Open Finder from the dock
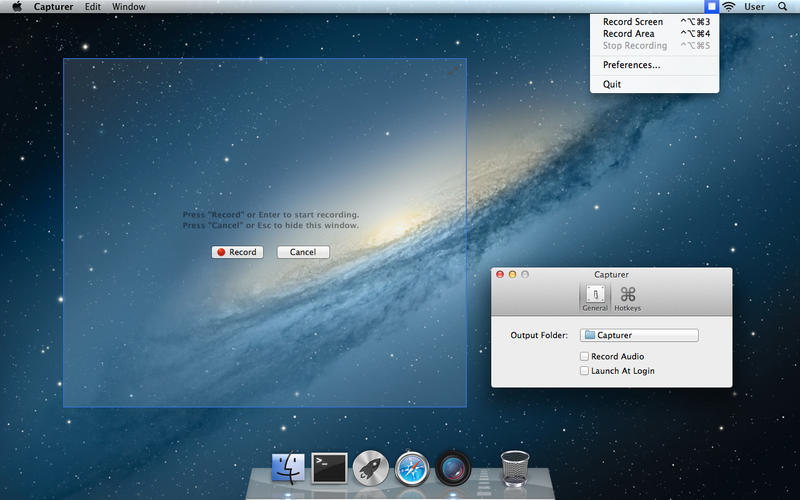The height and width of the screenshot is (500, 800). pos(288,467)
